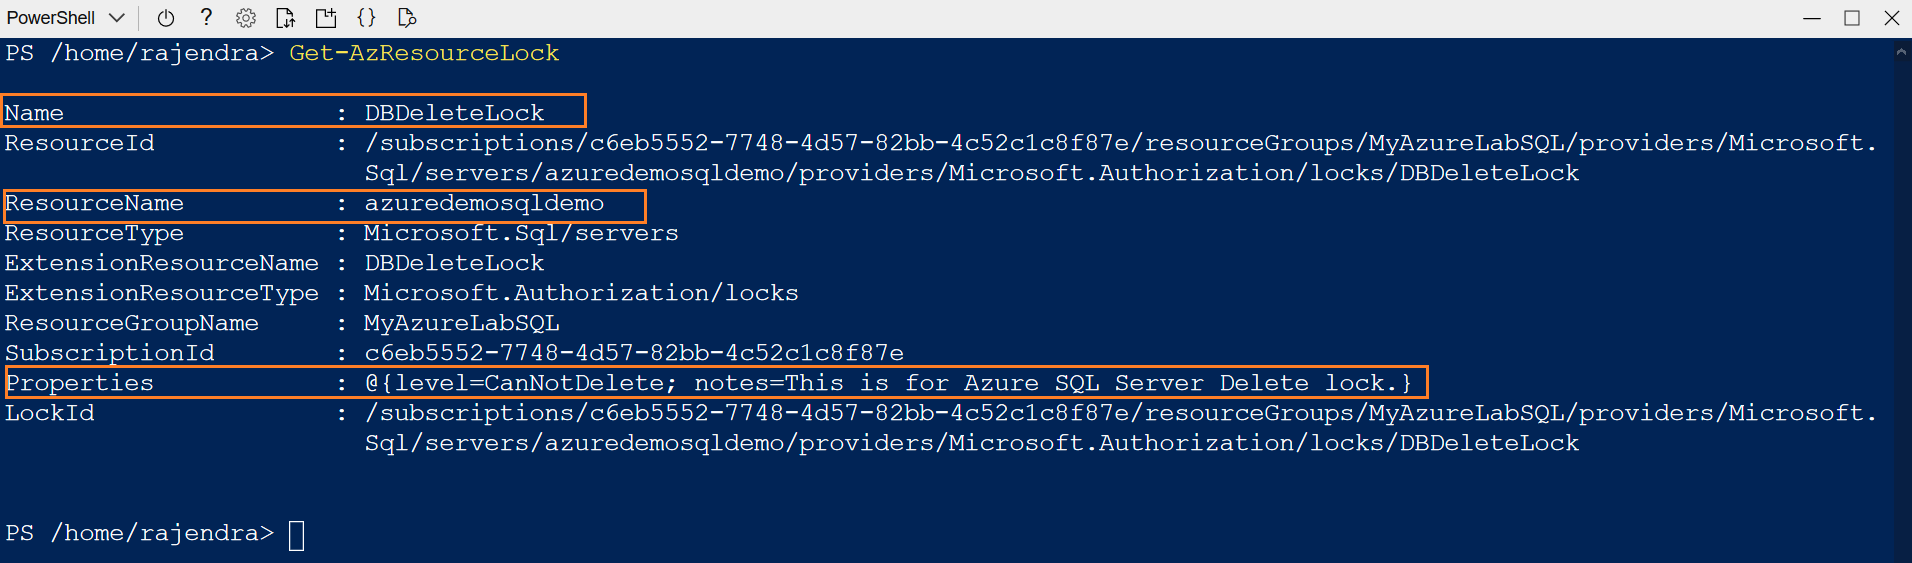Click the terminal scroll up arrow
The image size is (1912, 563).
pos(1900,52)
